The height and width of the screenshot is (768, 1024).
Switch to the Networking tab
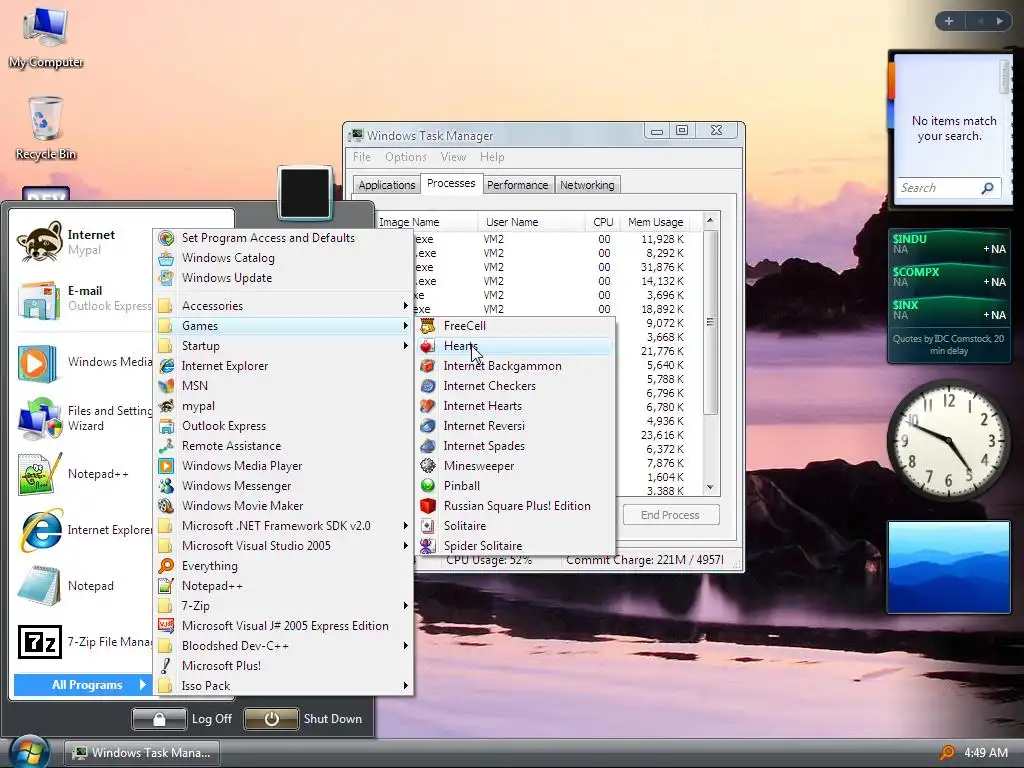coord(586,185)
